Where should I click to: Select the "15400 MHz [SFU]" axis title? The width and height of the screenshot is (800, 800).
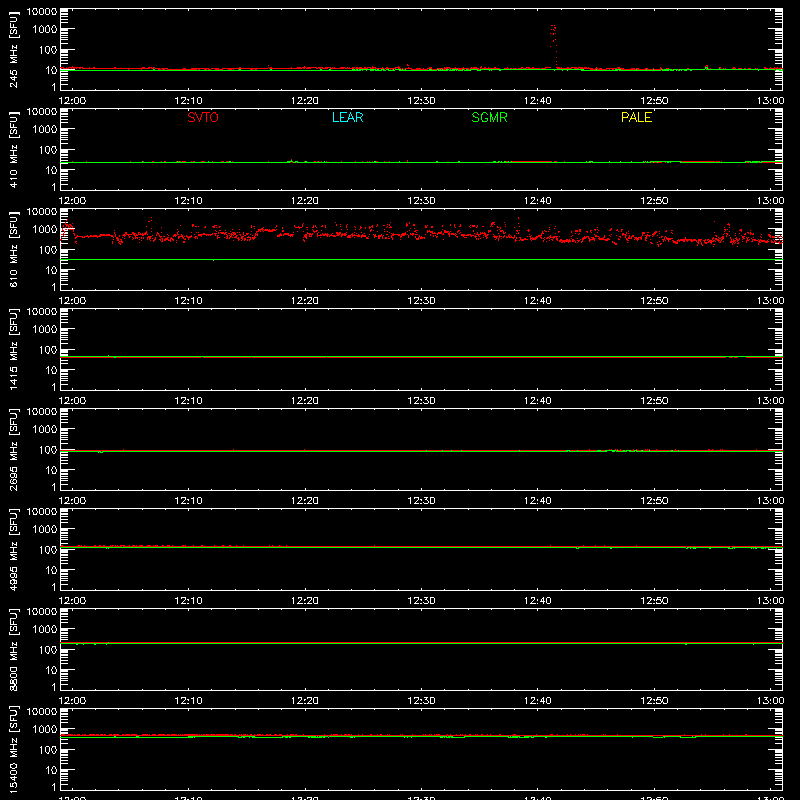coord(13,749)
